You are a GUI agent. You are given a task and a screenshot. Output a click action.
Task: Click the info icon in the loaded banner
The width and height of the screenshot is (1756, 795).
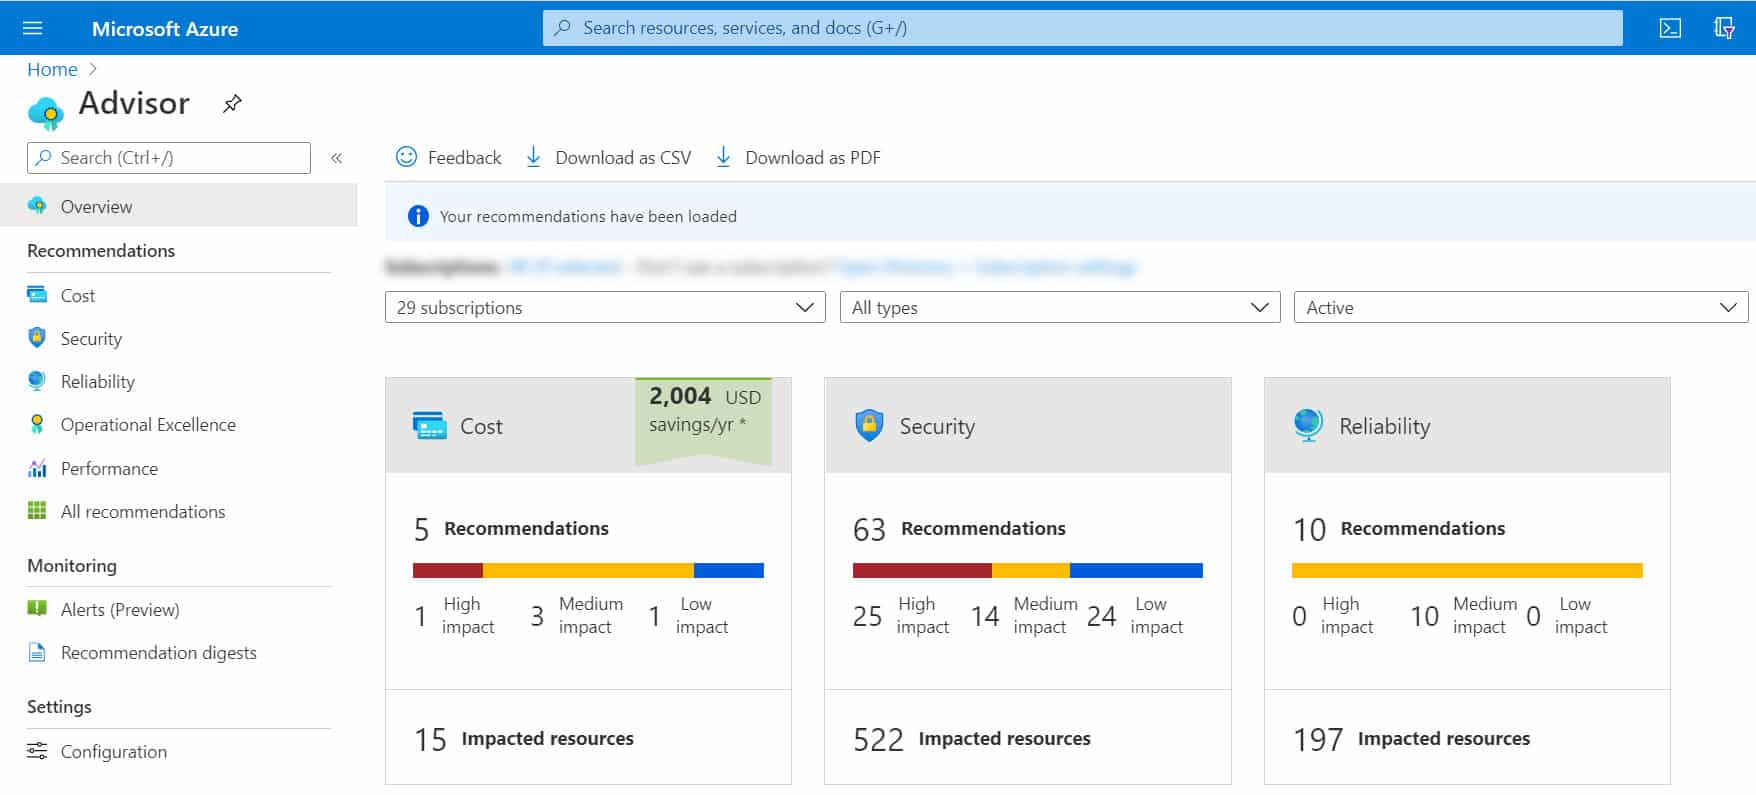tap(418, 216)
